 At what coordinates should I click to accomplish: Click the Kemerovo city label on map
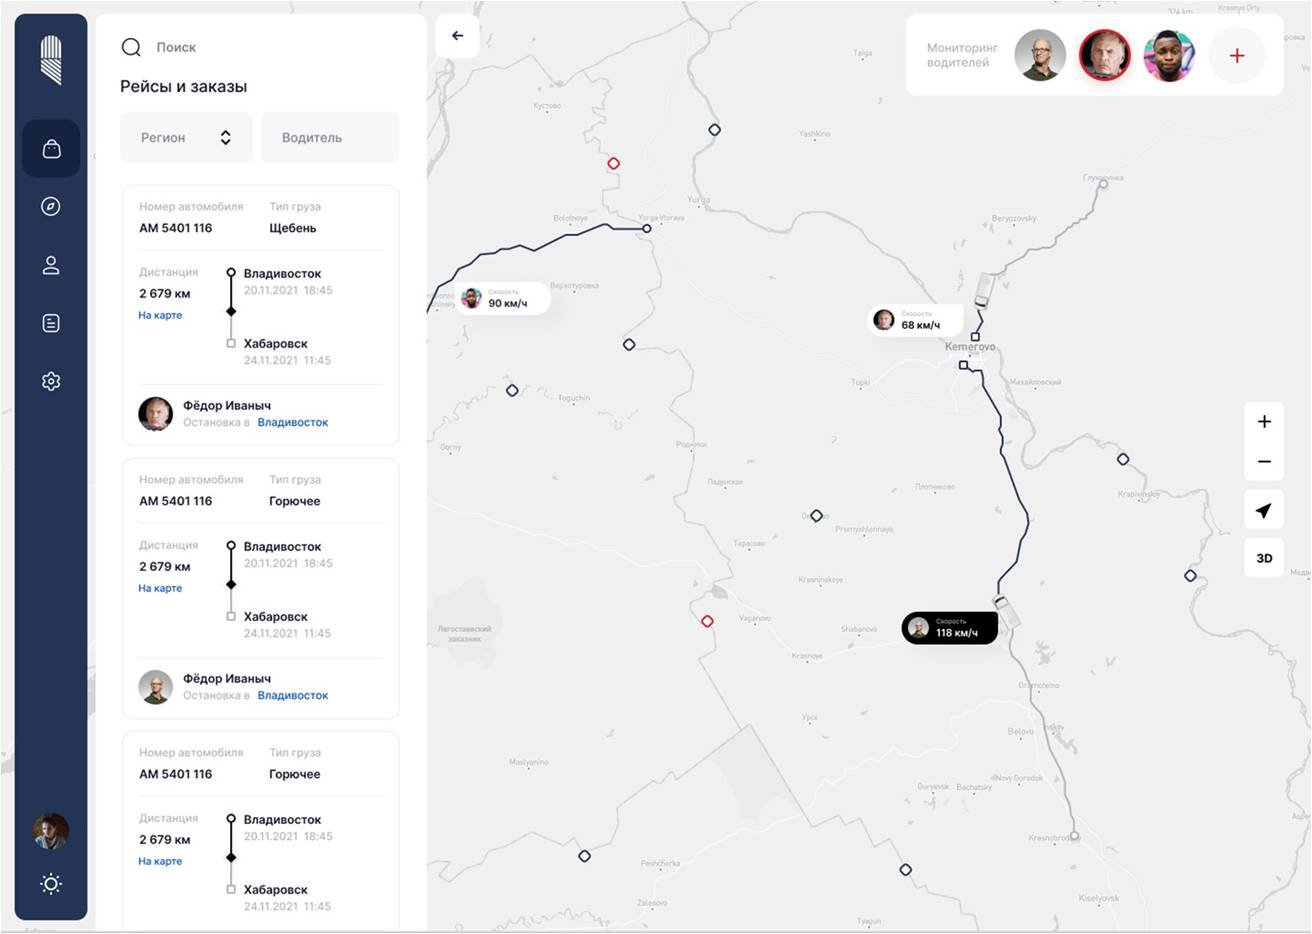970,347
